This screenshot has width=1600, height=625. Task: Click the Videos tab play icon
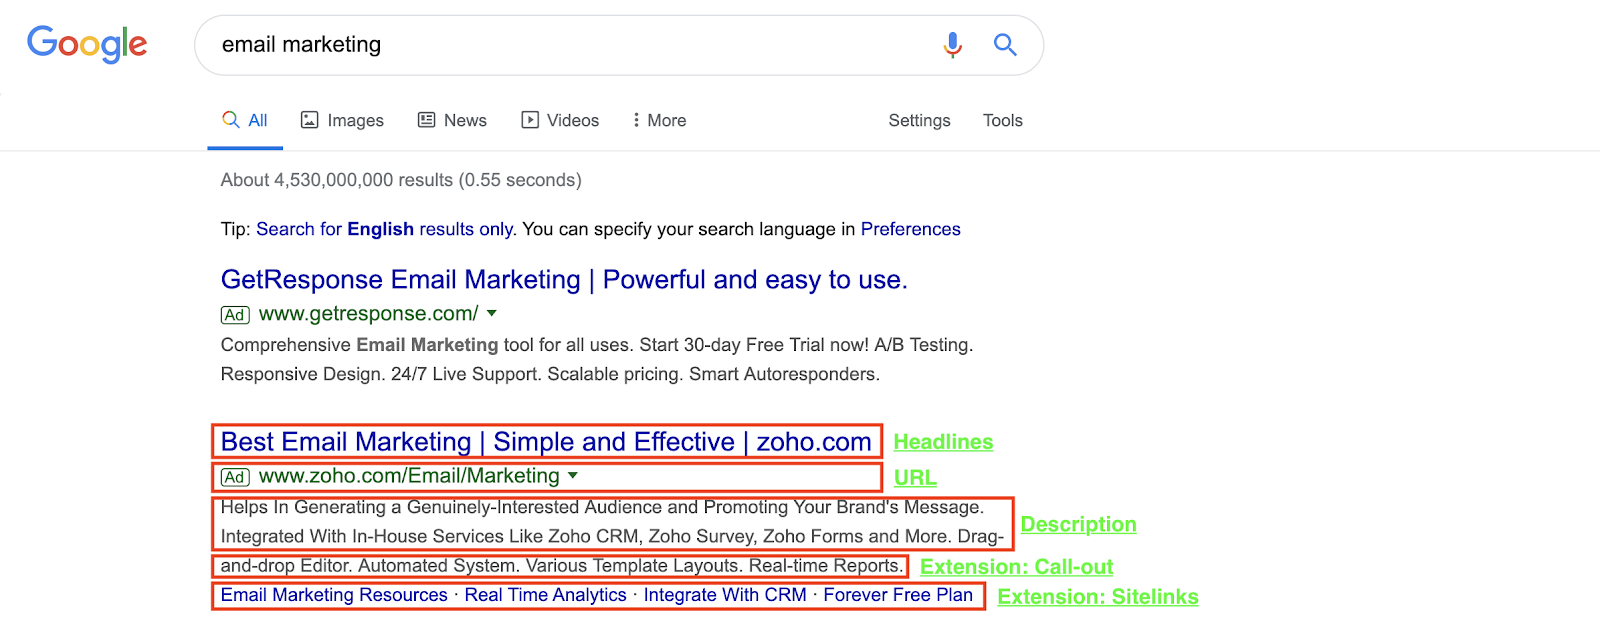coord(530,120)
